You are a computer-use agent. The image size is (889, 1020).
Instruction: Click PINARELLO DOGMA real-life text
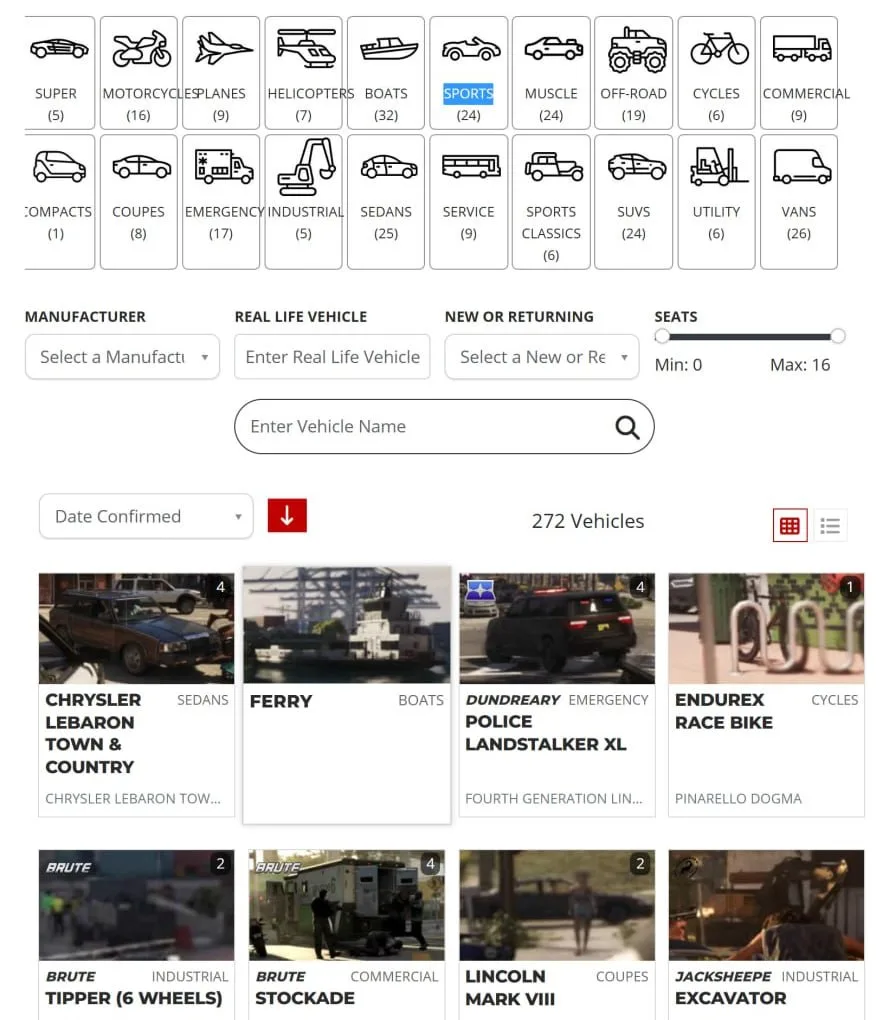point(738,798)
